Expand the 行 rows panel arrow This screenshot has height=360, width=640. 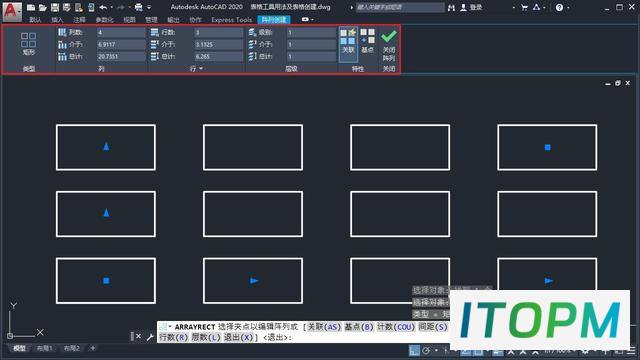click(x=201, y=69)
